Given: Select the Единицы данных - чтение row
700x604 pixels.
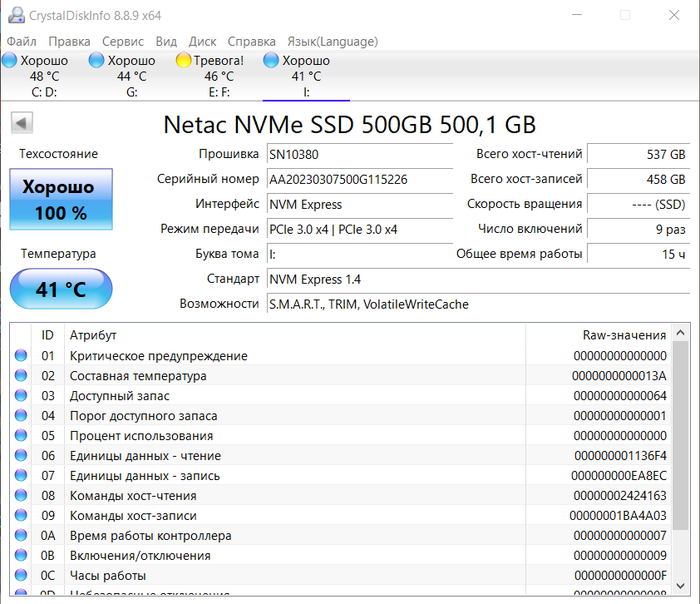Looking at the screenshot, I should pyautogui.click(x=341, y=455).
